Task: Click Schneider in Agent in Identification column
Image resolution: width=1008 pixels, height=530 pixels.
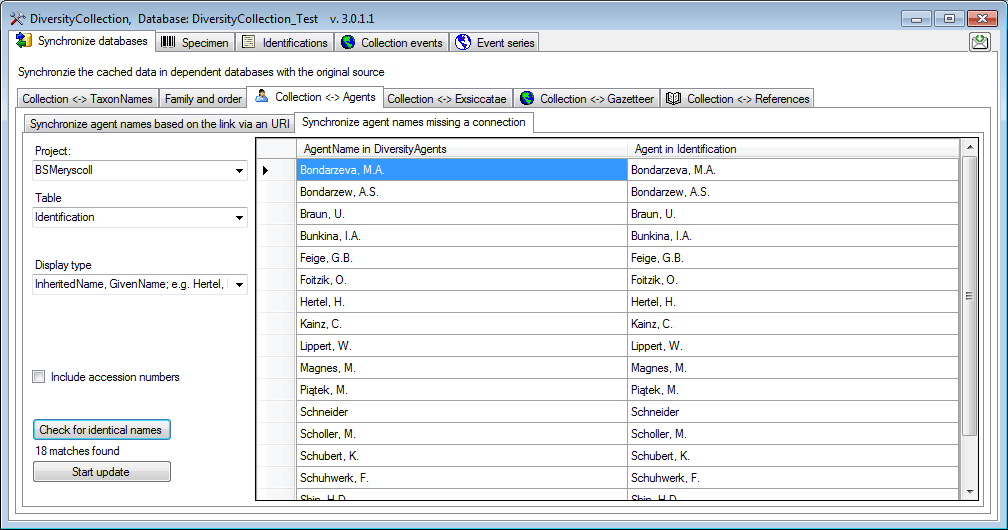Action: pyautogui.click(x=793, y=412)
